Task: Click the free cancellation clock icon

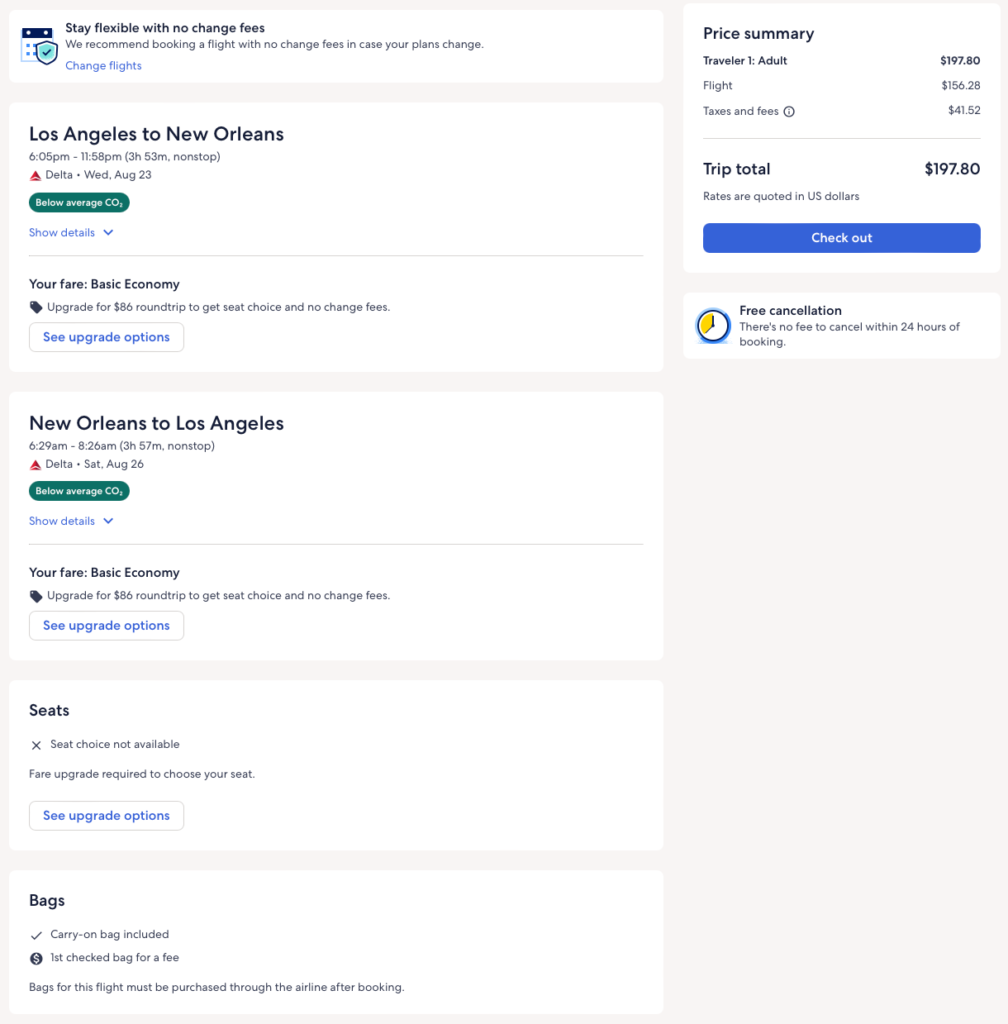Action: point(713,325)
